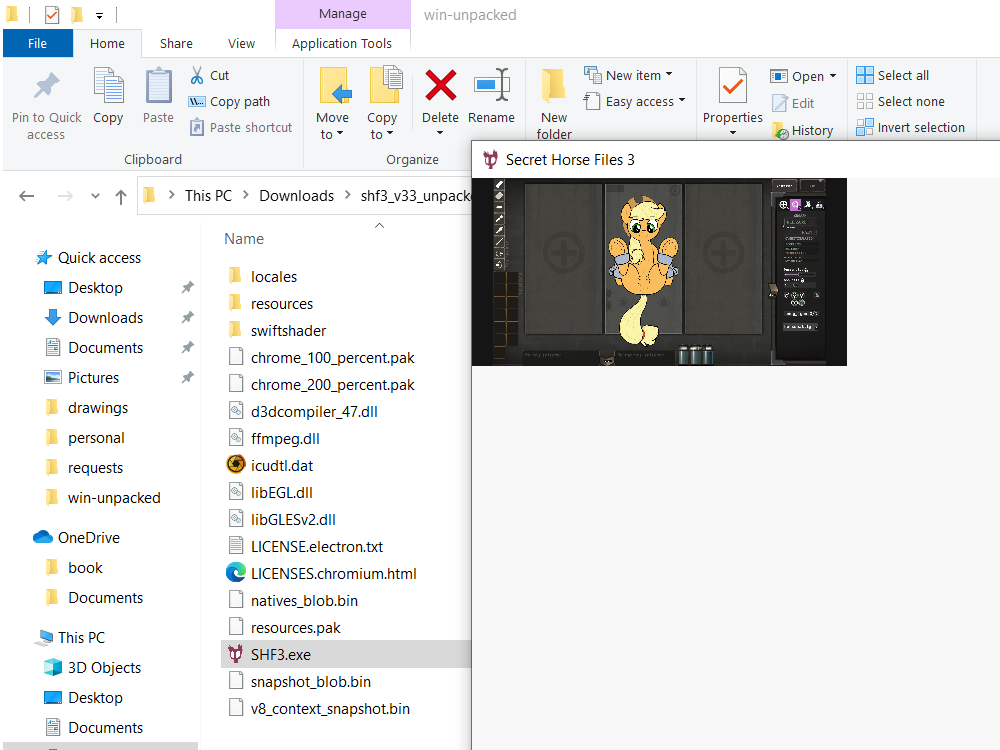This screenshot has width=1000, height=750.
Task: Click New folder icon in title bar toolbar
Action: tap(77, 15)
